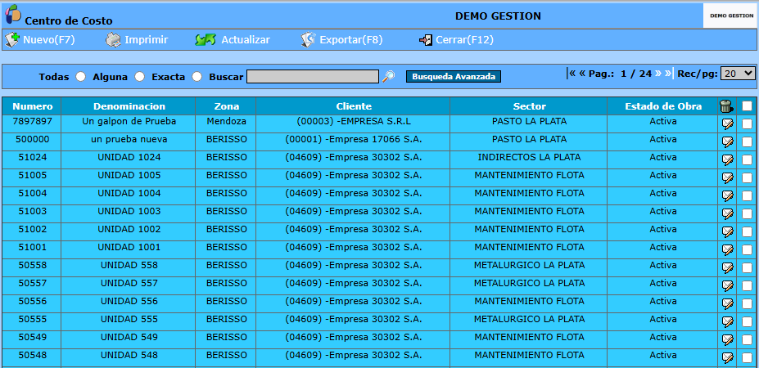The height and width of the screenshot is (368, 759).
Task: Click the Actualizar refresh icon
Action: [206, 40]
